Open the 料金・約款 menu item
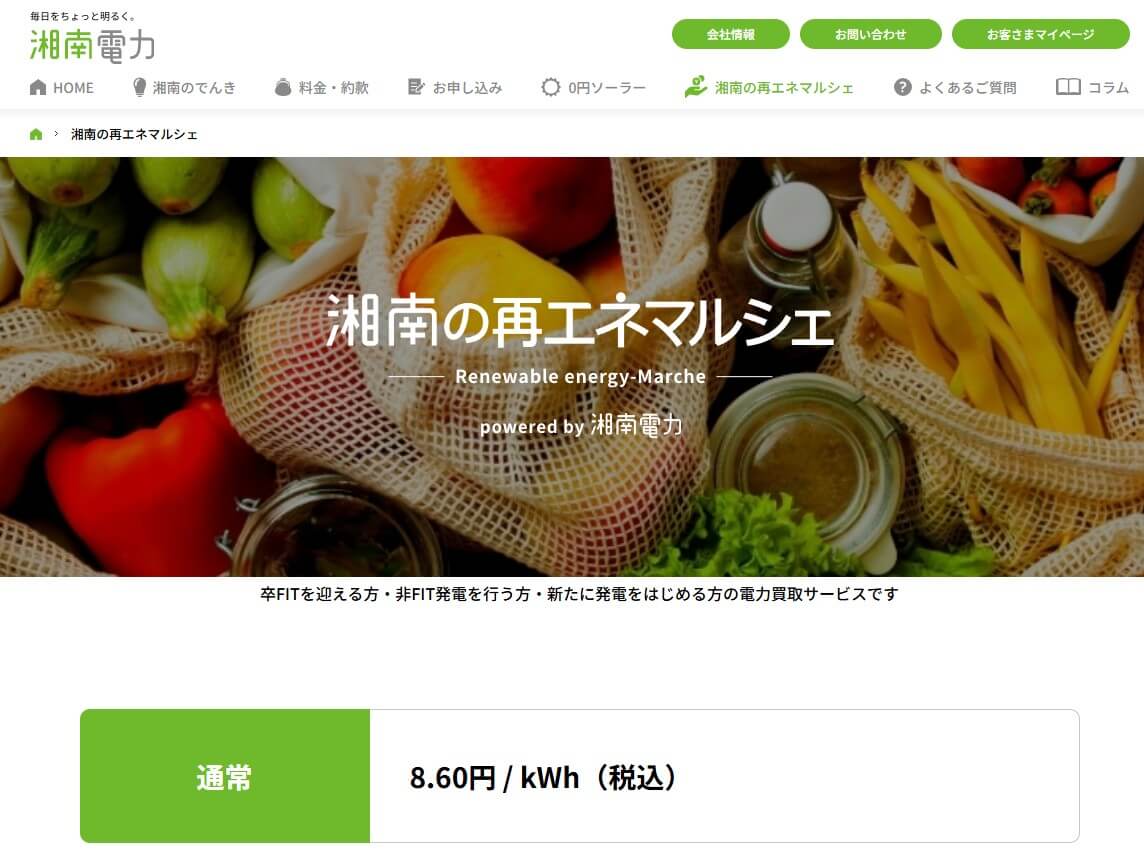 pos(333,88)
